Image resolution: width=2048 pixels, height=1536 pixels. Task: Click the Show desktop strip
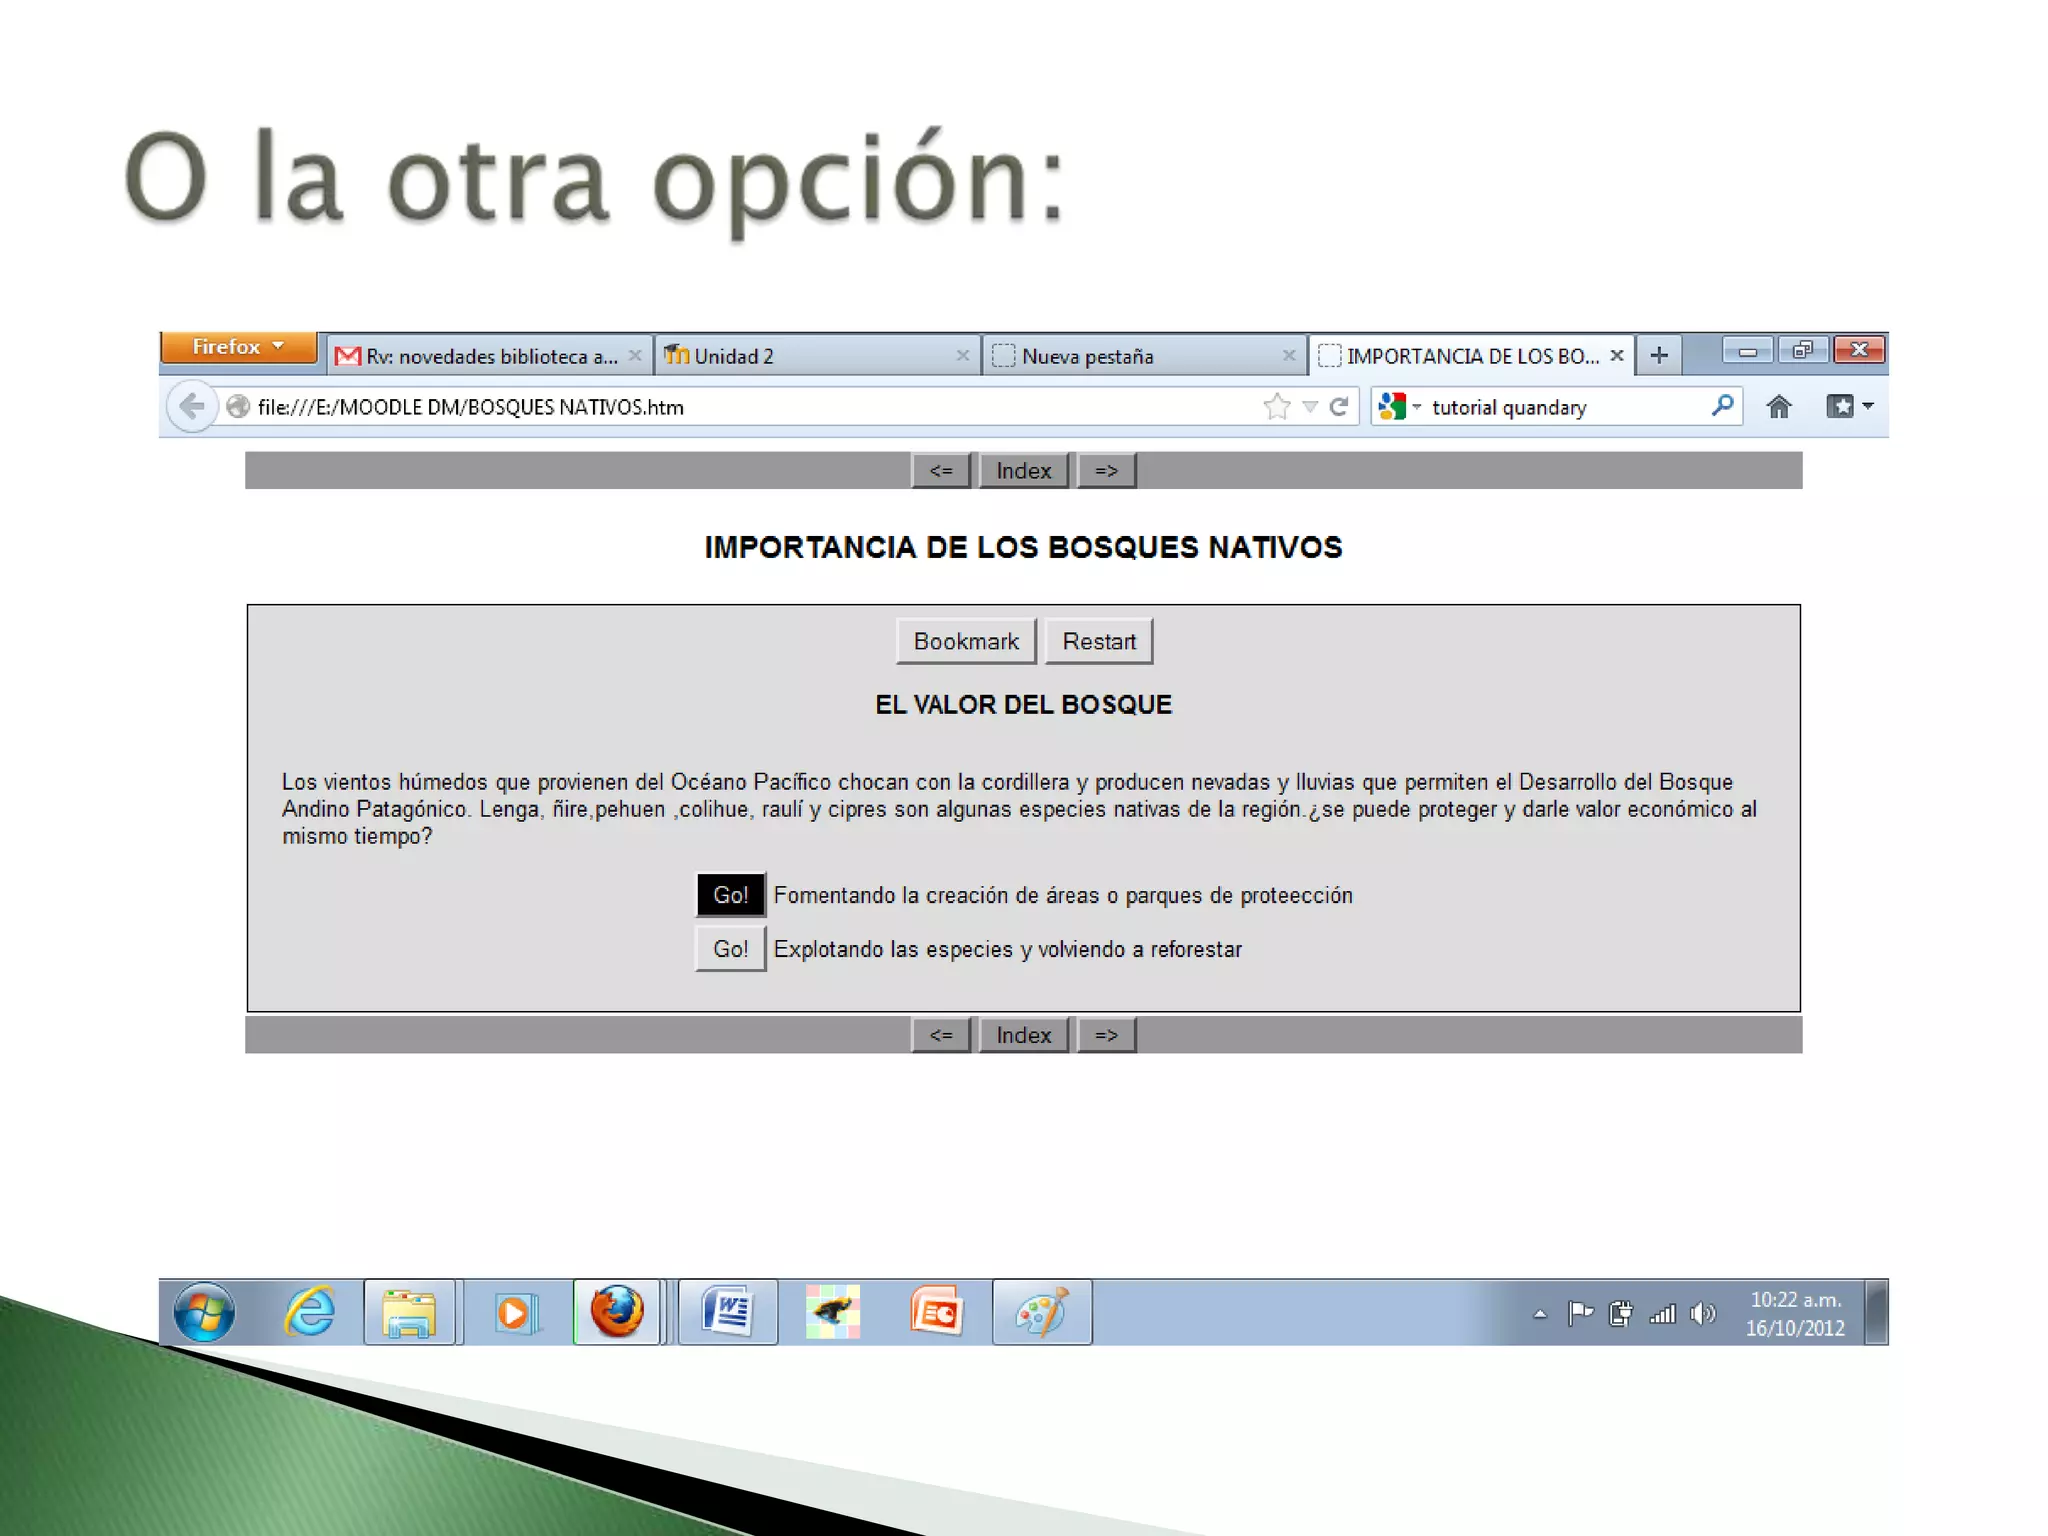(x=1877, y=1312)
